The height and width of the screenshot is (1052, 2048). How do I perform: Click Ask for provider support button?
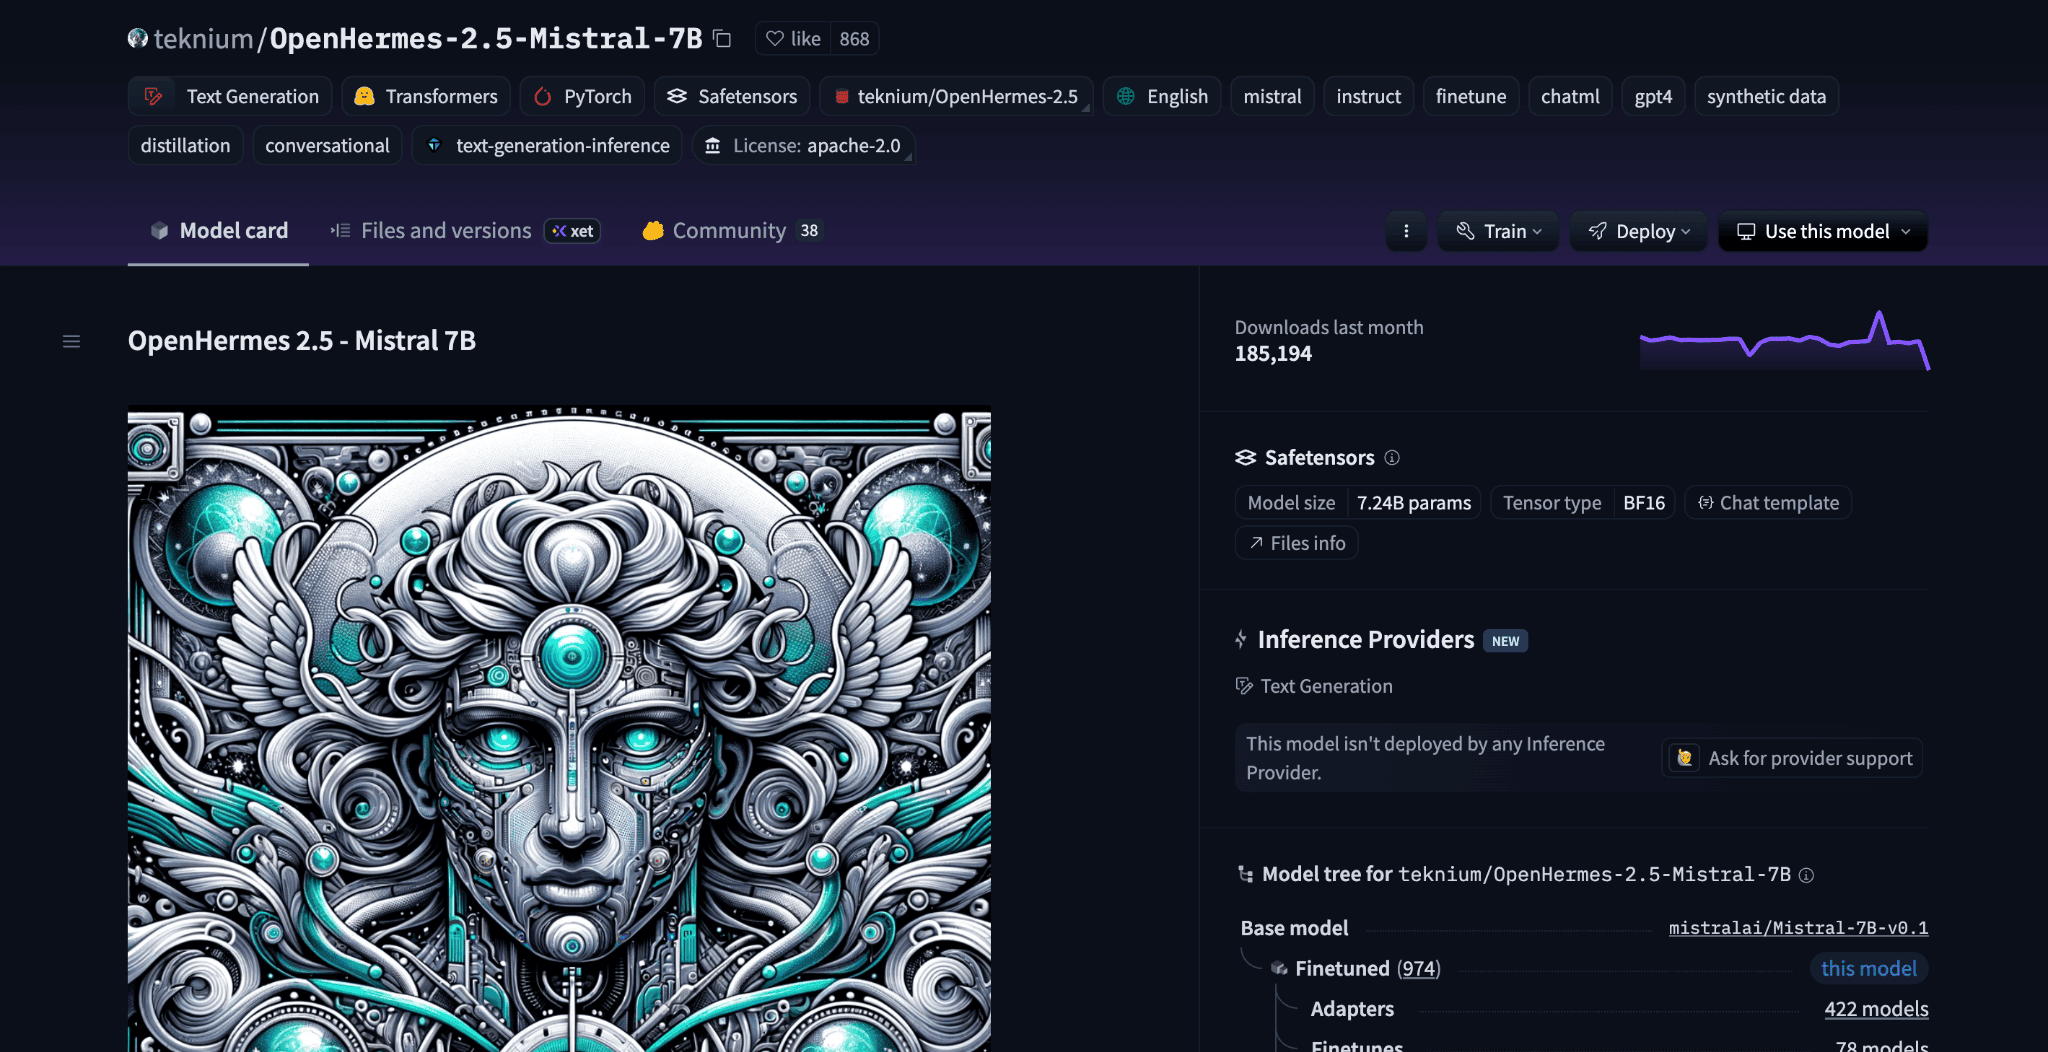point(1792,758)
